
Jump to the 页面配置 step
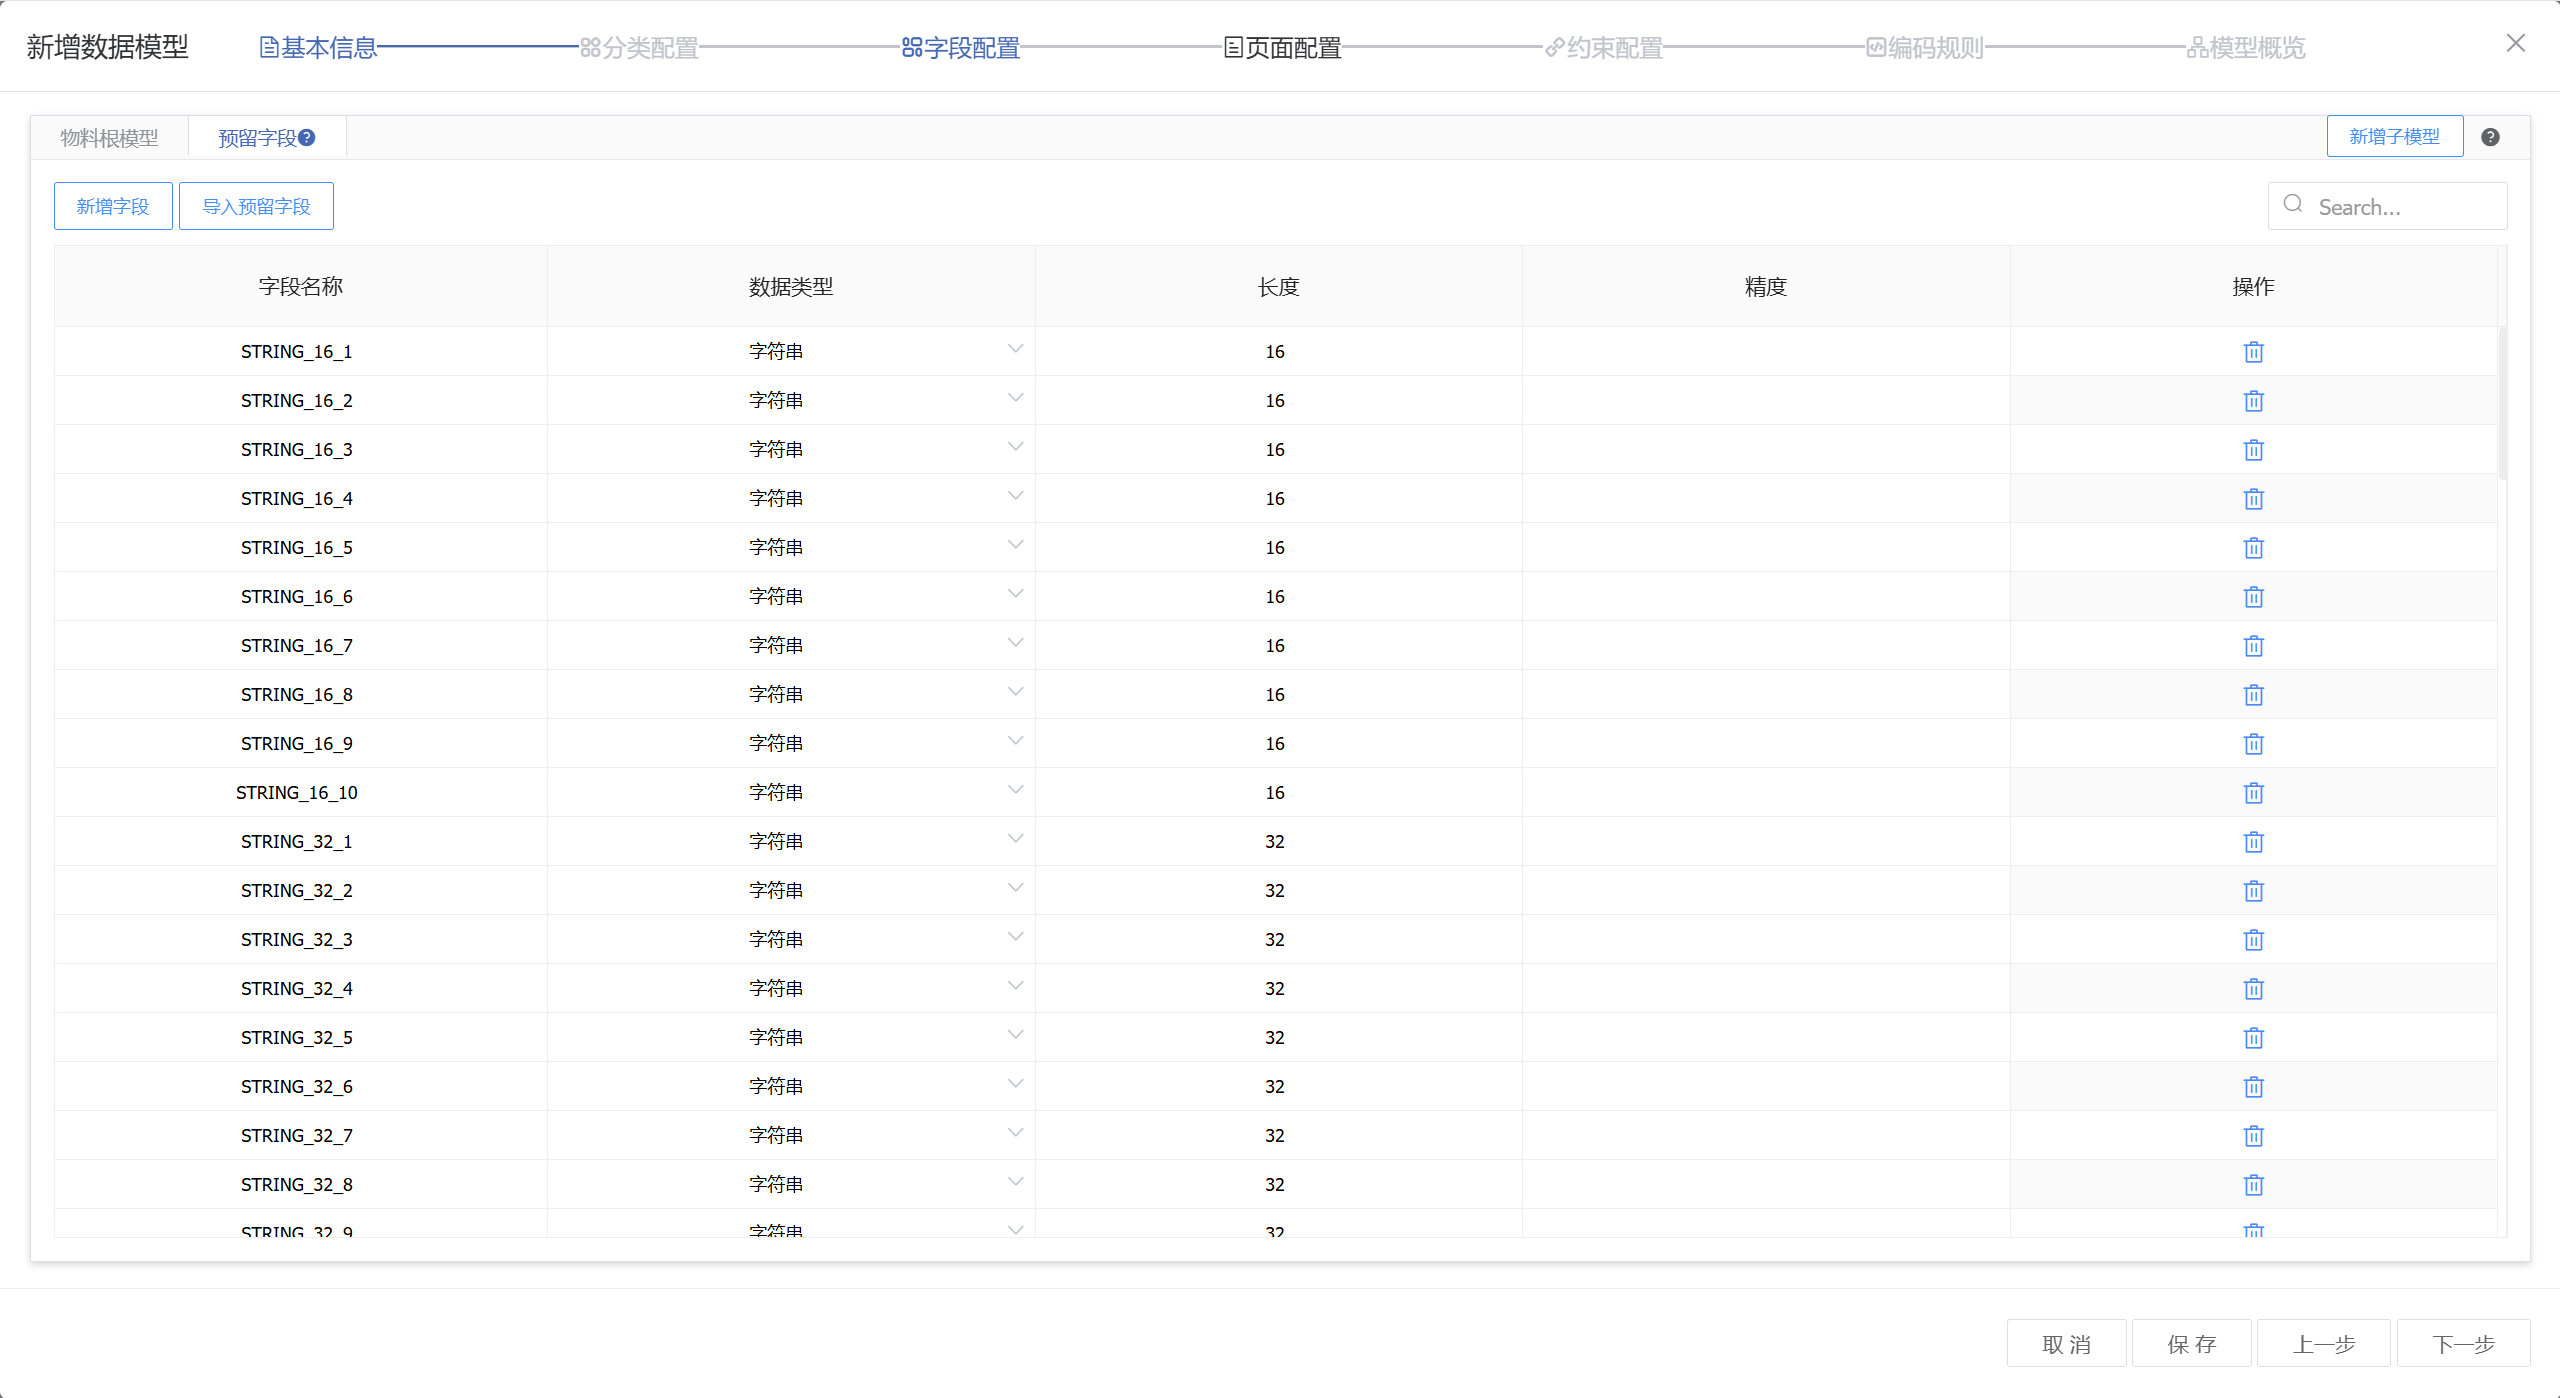(1283, 48)
